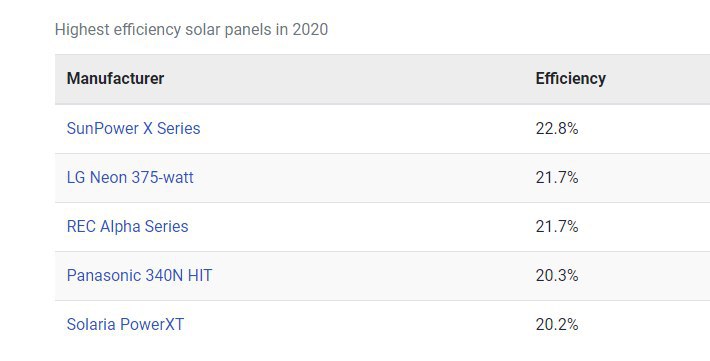Viewport: 710px width, 361px height.
Task: Click the 21.7% value in REC Alpha row
Action: coord(557,226)
